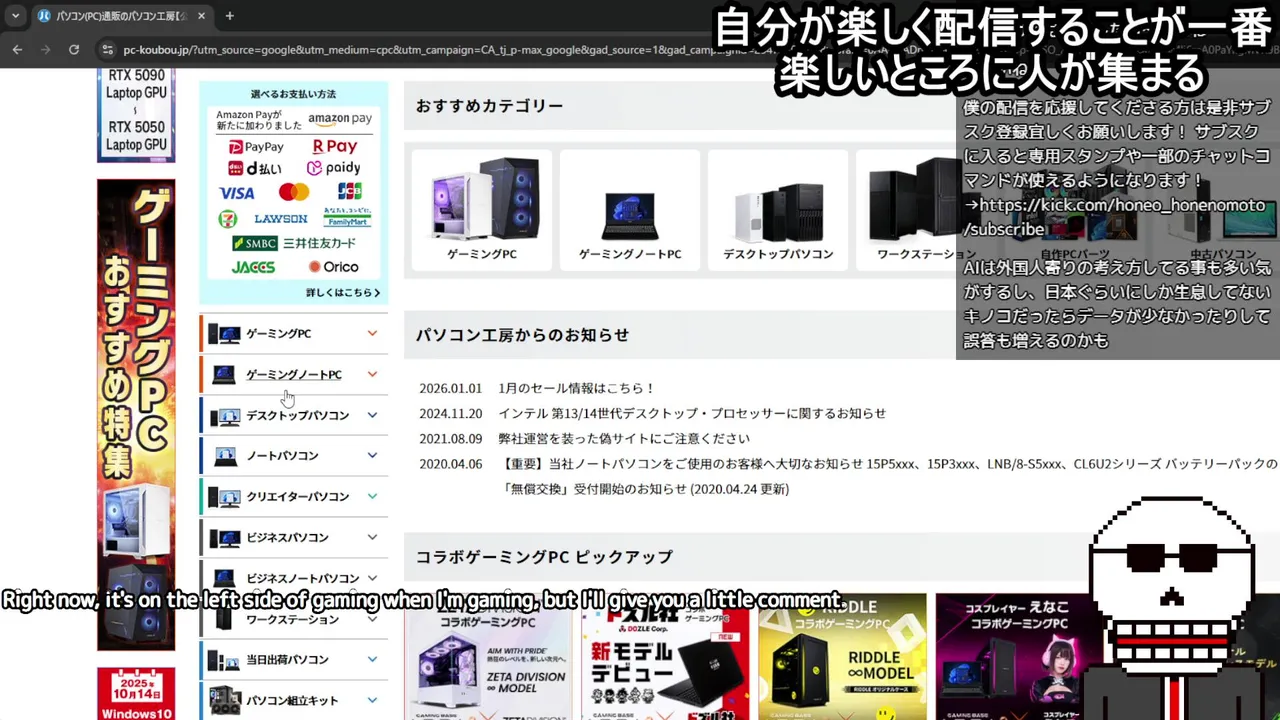Click the おすすめカテゴリー heading

(x=490, y=105)
